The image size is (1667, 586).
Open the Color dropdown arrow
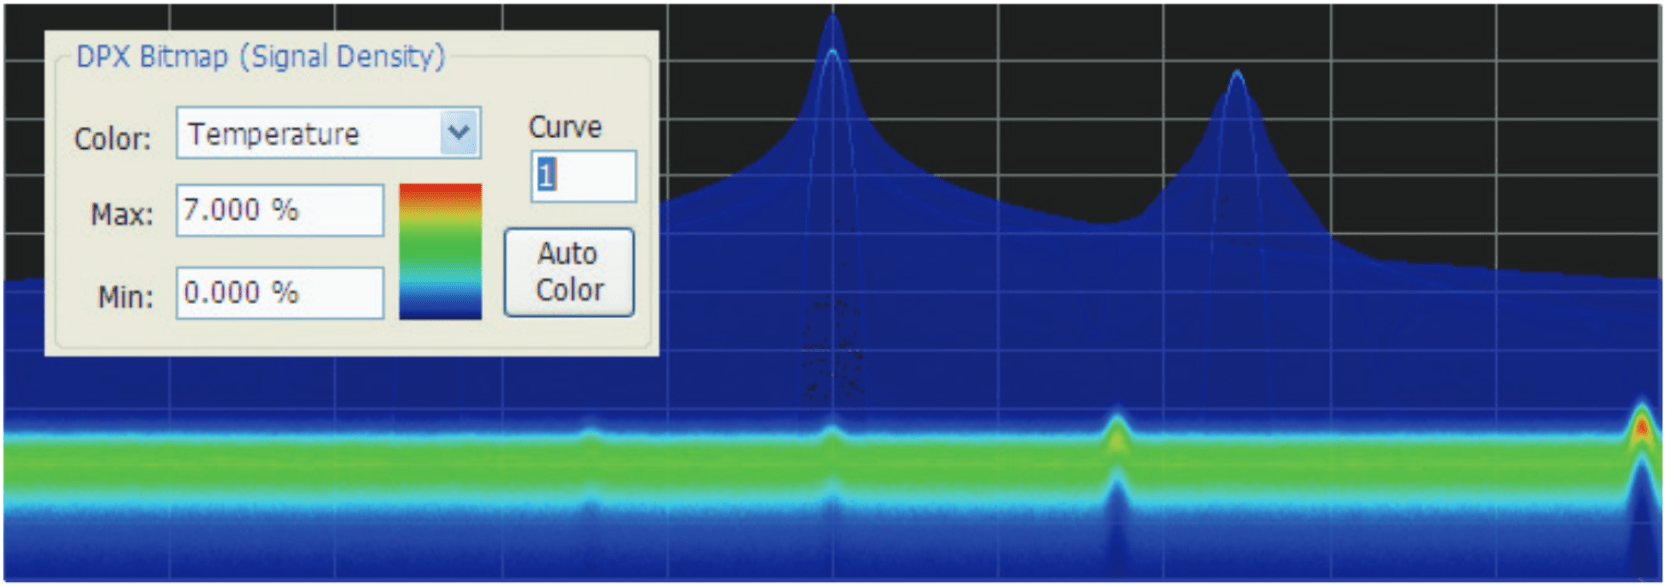[458, 133]
